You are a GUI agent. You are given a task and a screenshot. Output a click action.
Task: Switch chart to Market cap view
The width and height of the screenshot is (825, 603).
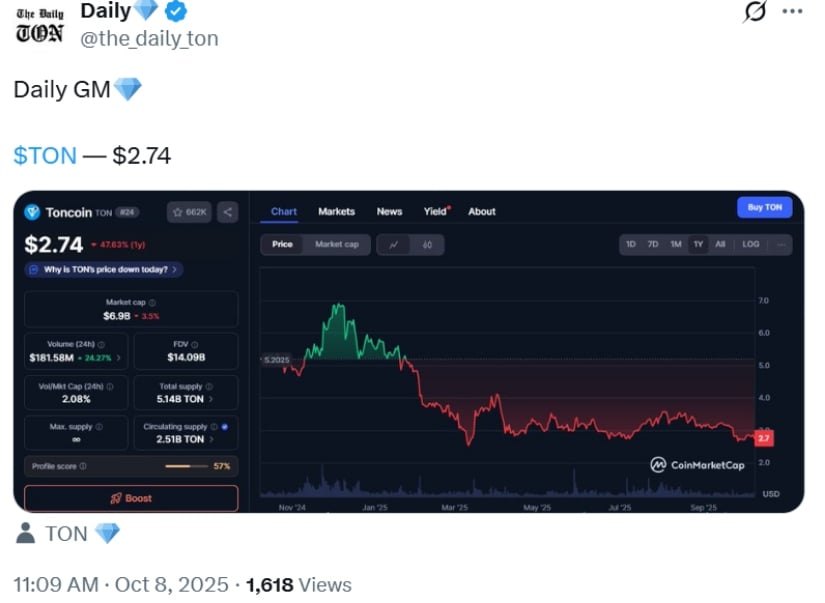pos(336,244)
